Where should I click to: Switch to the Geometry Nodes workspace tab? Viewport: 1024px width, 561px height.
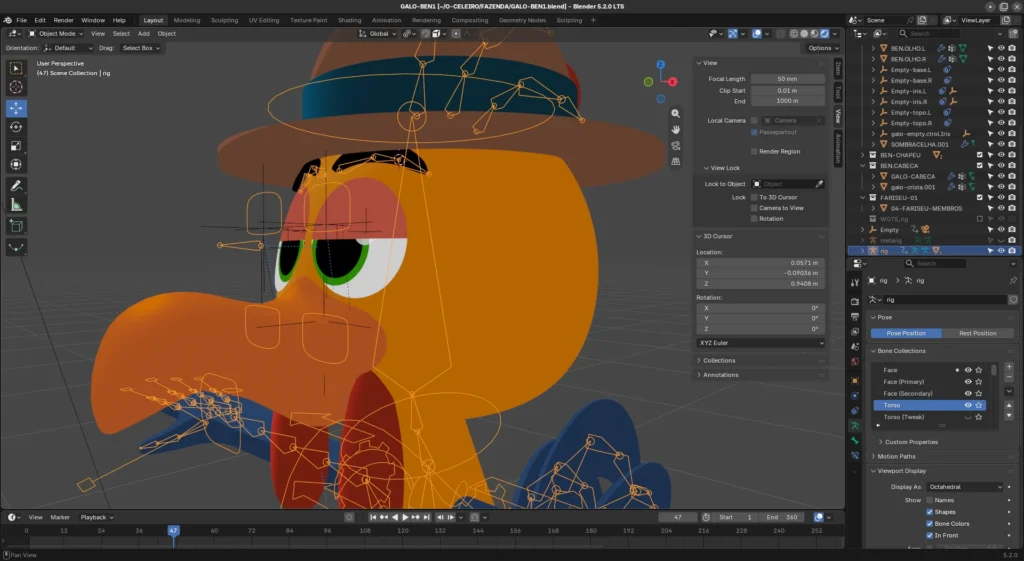522,20
